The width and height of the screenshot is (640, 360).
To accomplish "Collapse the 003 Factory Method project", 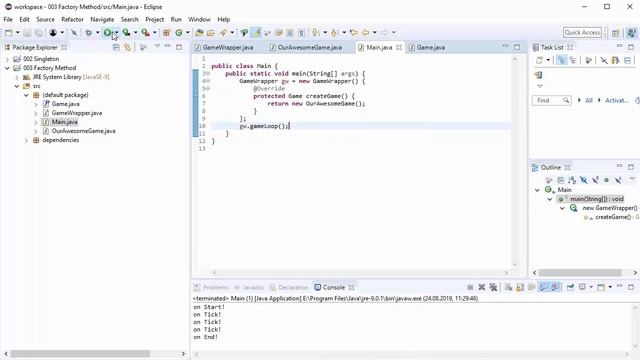I will (x=7, y=68).
